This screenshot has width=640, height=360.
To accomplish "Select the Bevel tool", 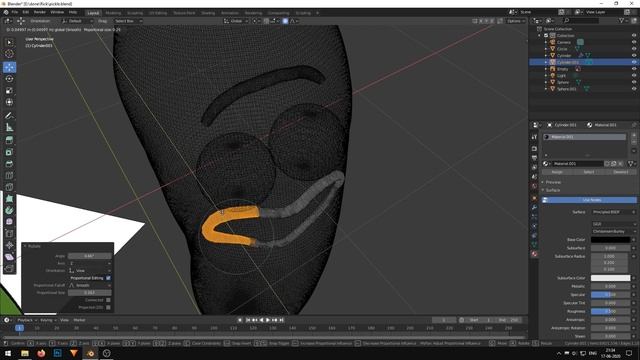I will coord(9,164).
